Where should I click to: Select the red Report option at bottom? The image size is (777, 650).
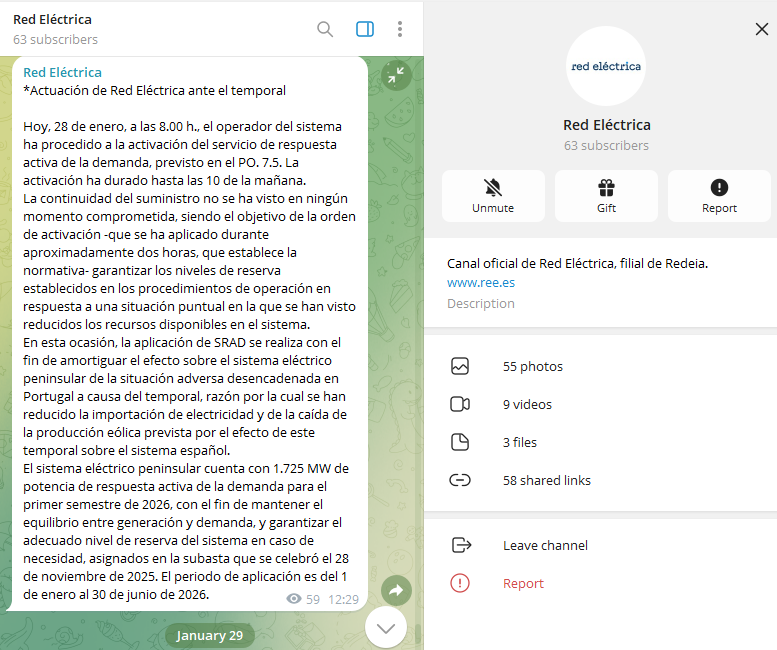[523, 584]
